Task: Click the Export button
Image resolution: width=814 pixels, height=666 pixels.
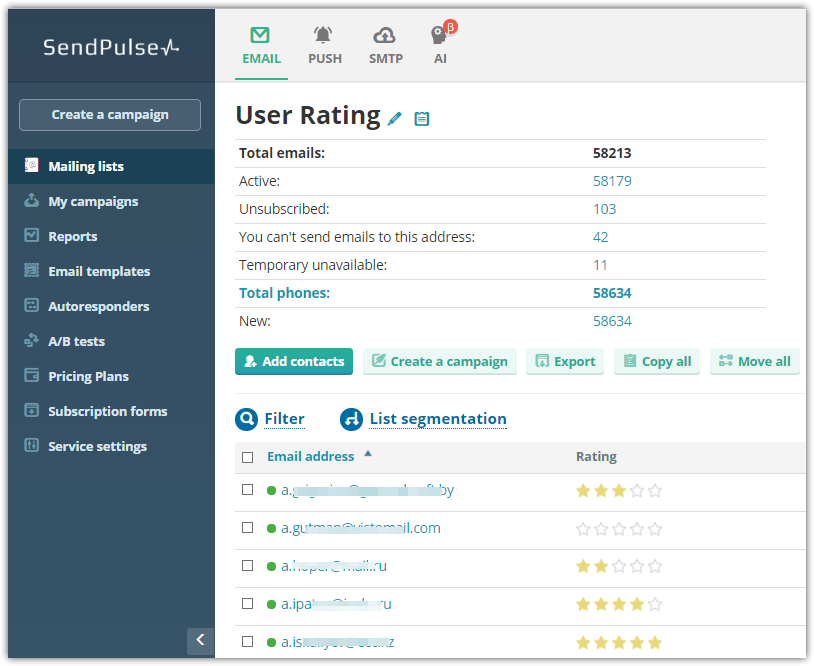Action: [565, 361]
